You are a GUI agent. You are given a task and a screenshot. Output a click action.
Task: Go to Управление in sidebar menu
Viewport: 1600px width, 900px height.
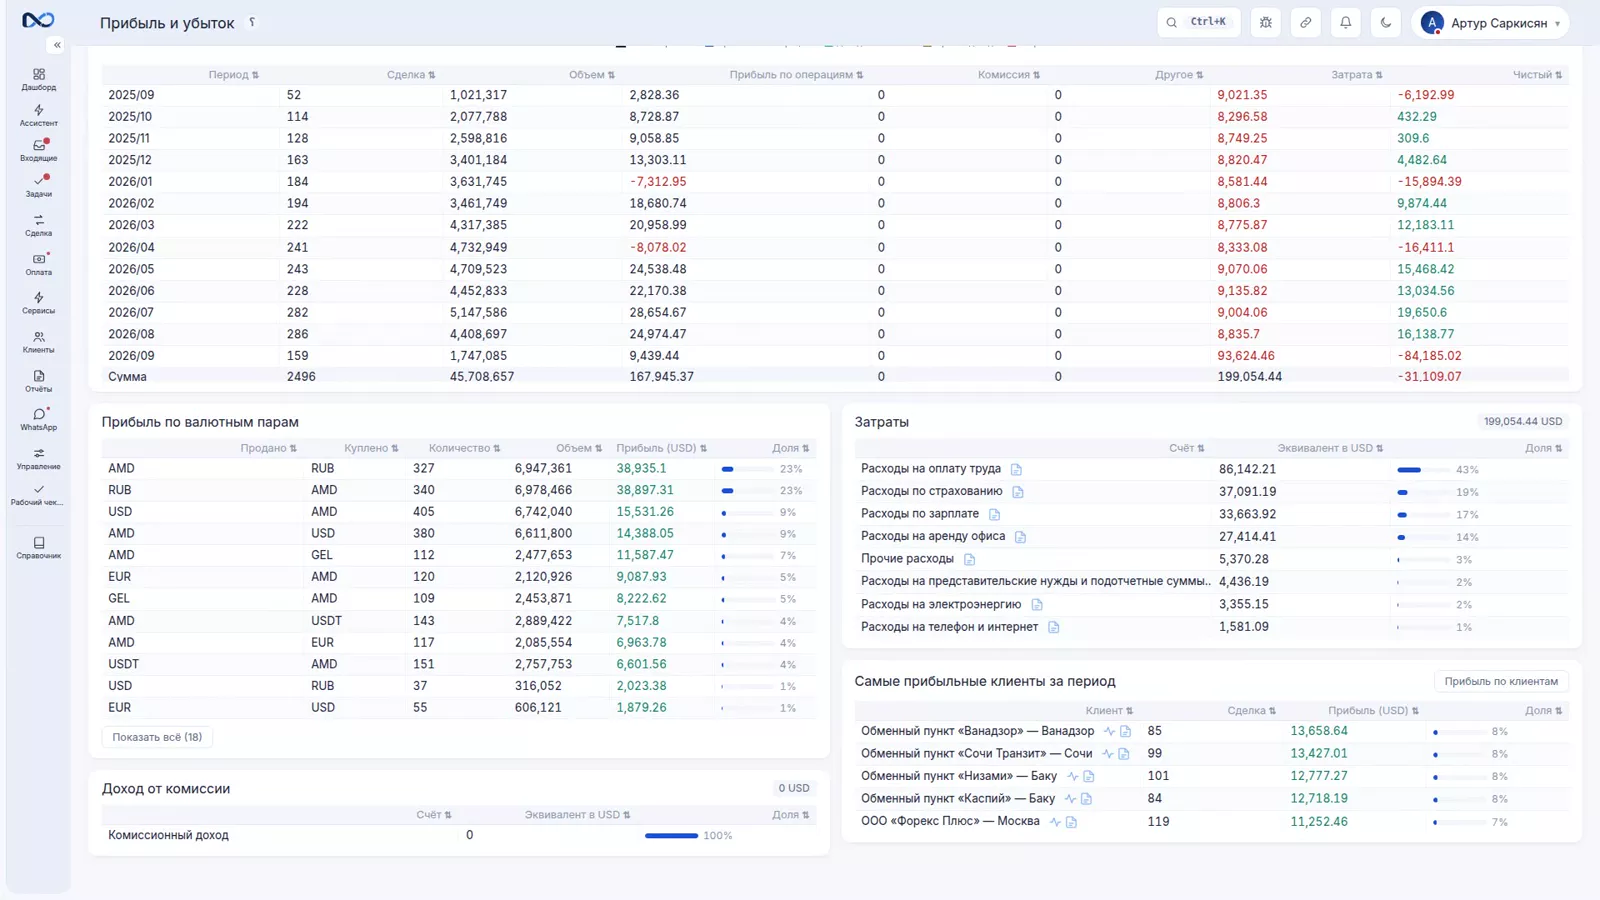click(38, 459)
